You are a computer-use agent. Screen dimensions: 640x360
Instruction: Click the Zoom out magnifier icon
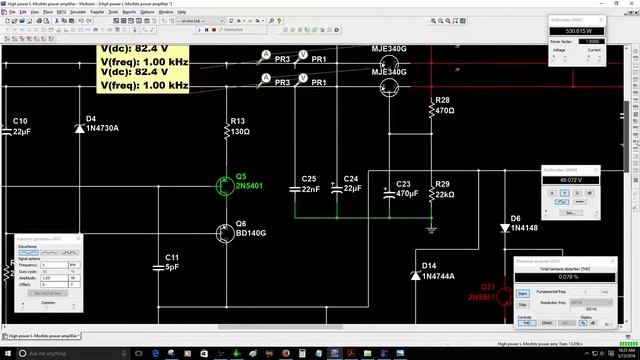point(440,21)
